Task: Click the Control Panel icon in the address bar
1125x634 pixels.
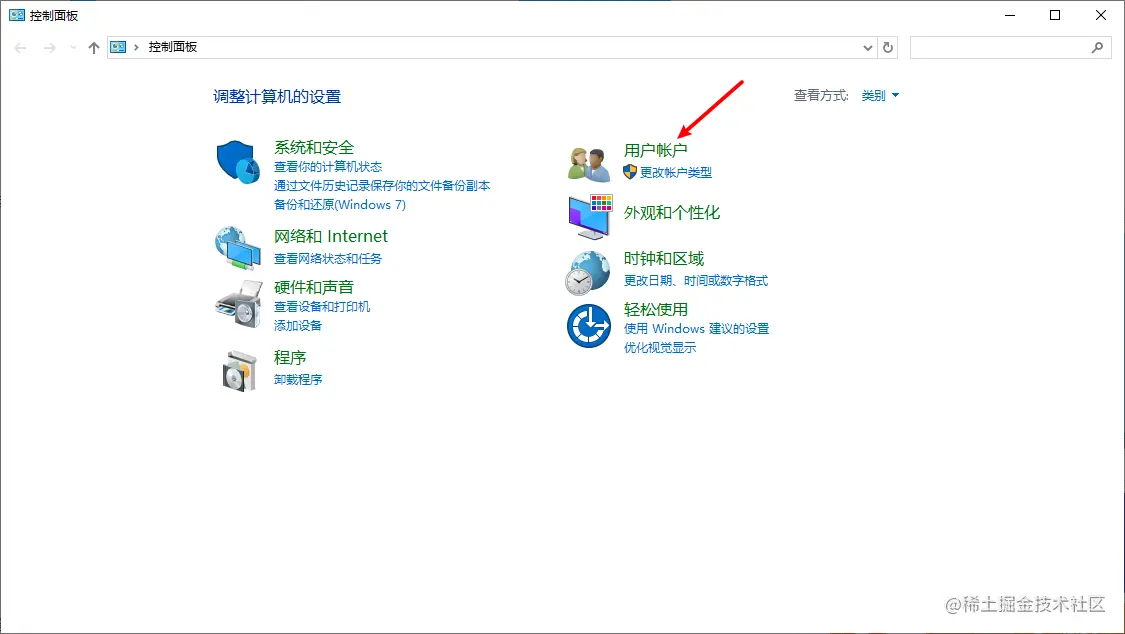Action: click(118, 47)
